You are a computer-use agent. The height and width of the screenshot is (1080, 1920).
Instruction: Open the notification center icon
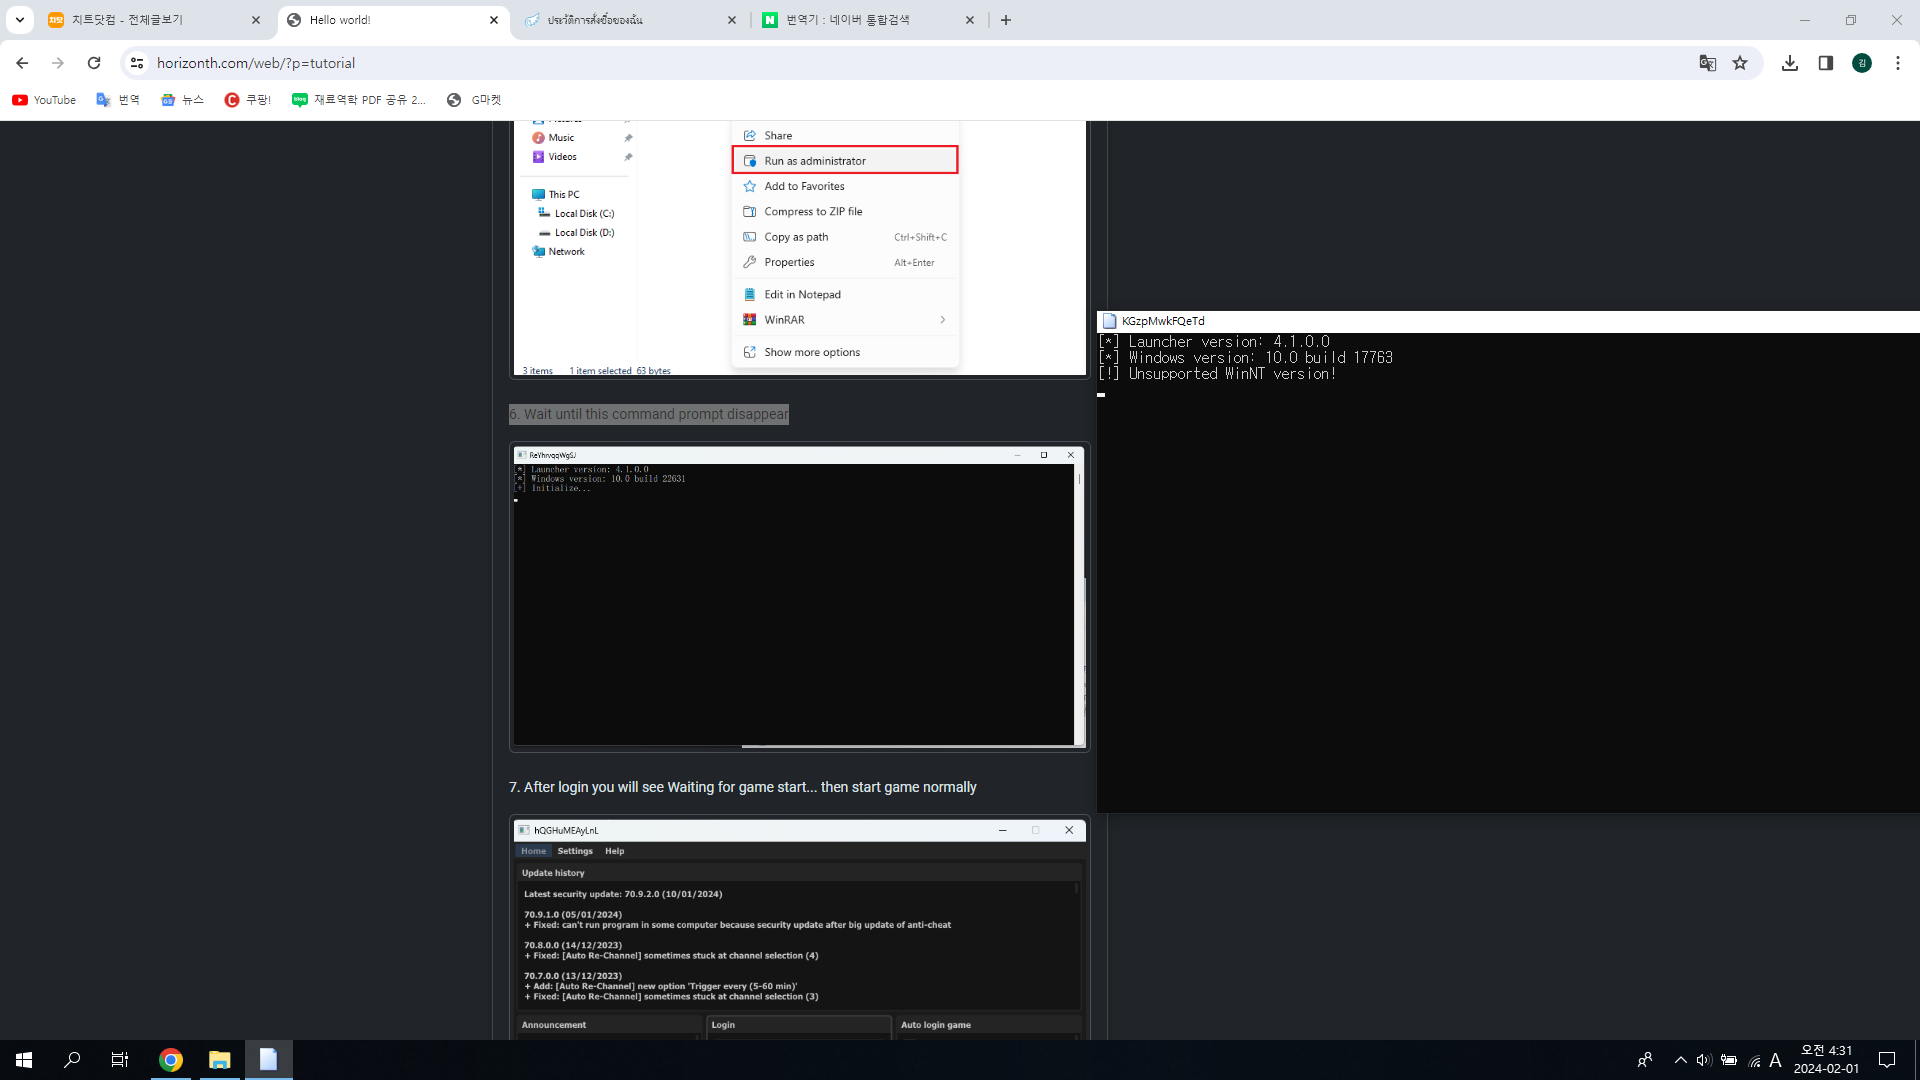[1887, 1060]
